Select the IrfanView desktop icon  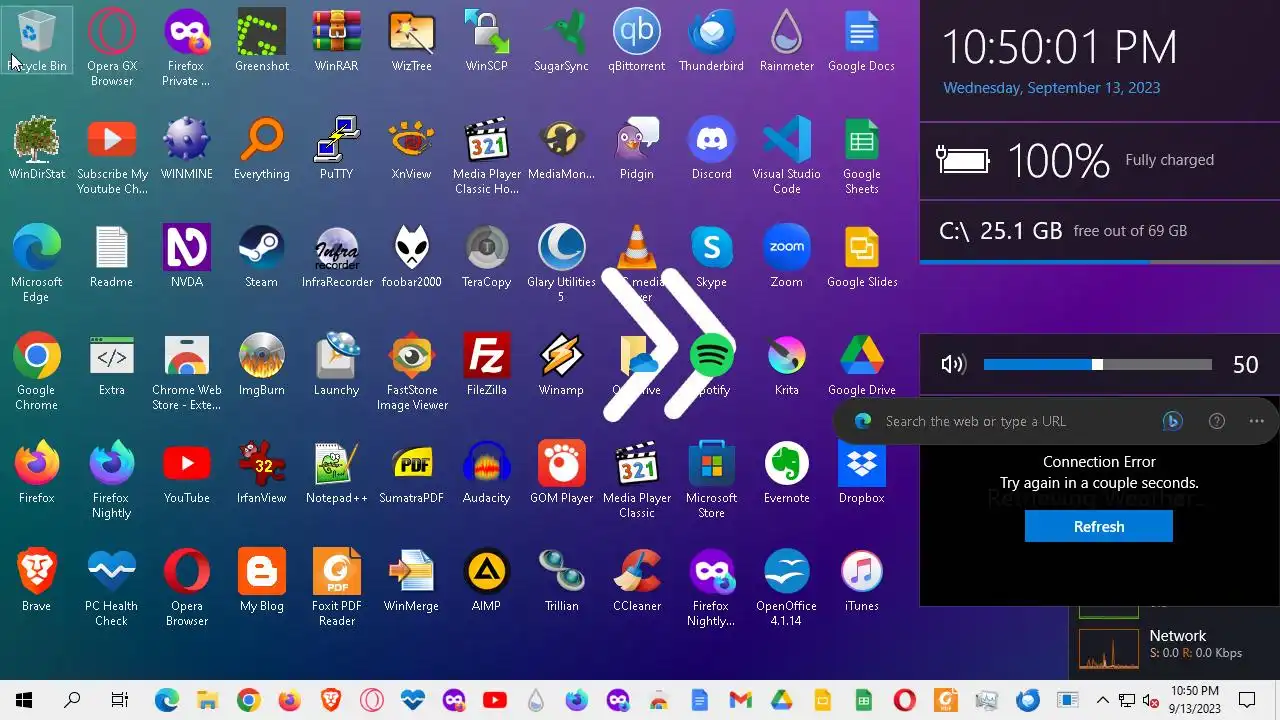[x=262, y=472]
